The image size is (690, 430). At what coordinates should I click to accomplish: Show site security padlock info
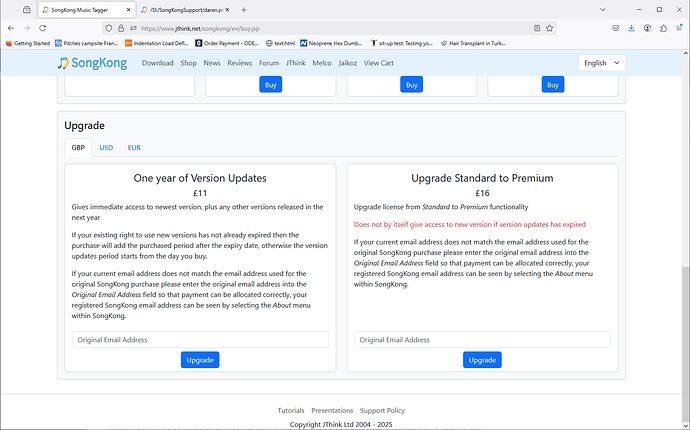point(121,28)
